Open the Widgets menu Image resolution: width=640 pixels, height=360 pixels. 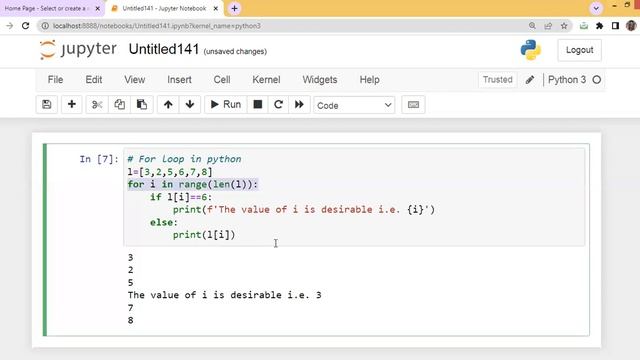pos(320,80)
